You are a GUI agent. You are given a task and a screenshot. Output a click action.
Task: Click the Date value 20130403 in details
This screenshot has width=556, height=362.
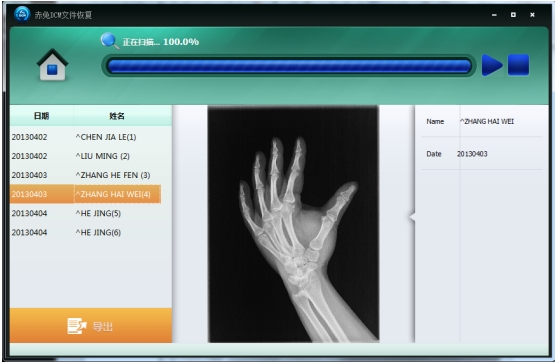(472, 154)
